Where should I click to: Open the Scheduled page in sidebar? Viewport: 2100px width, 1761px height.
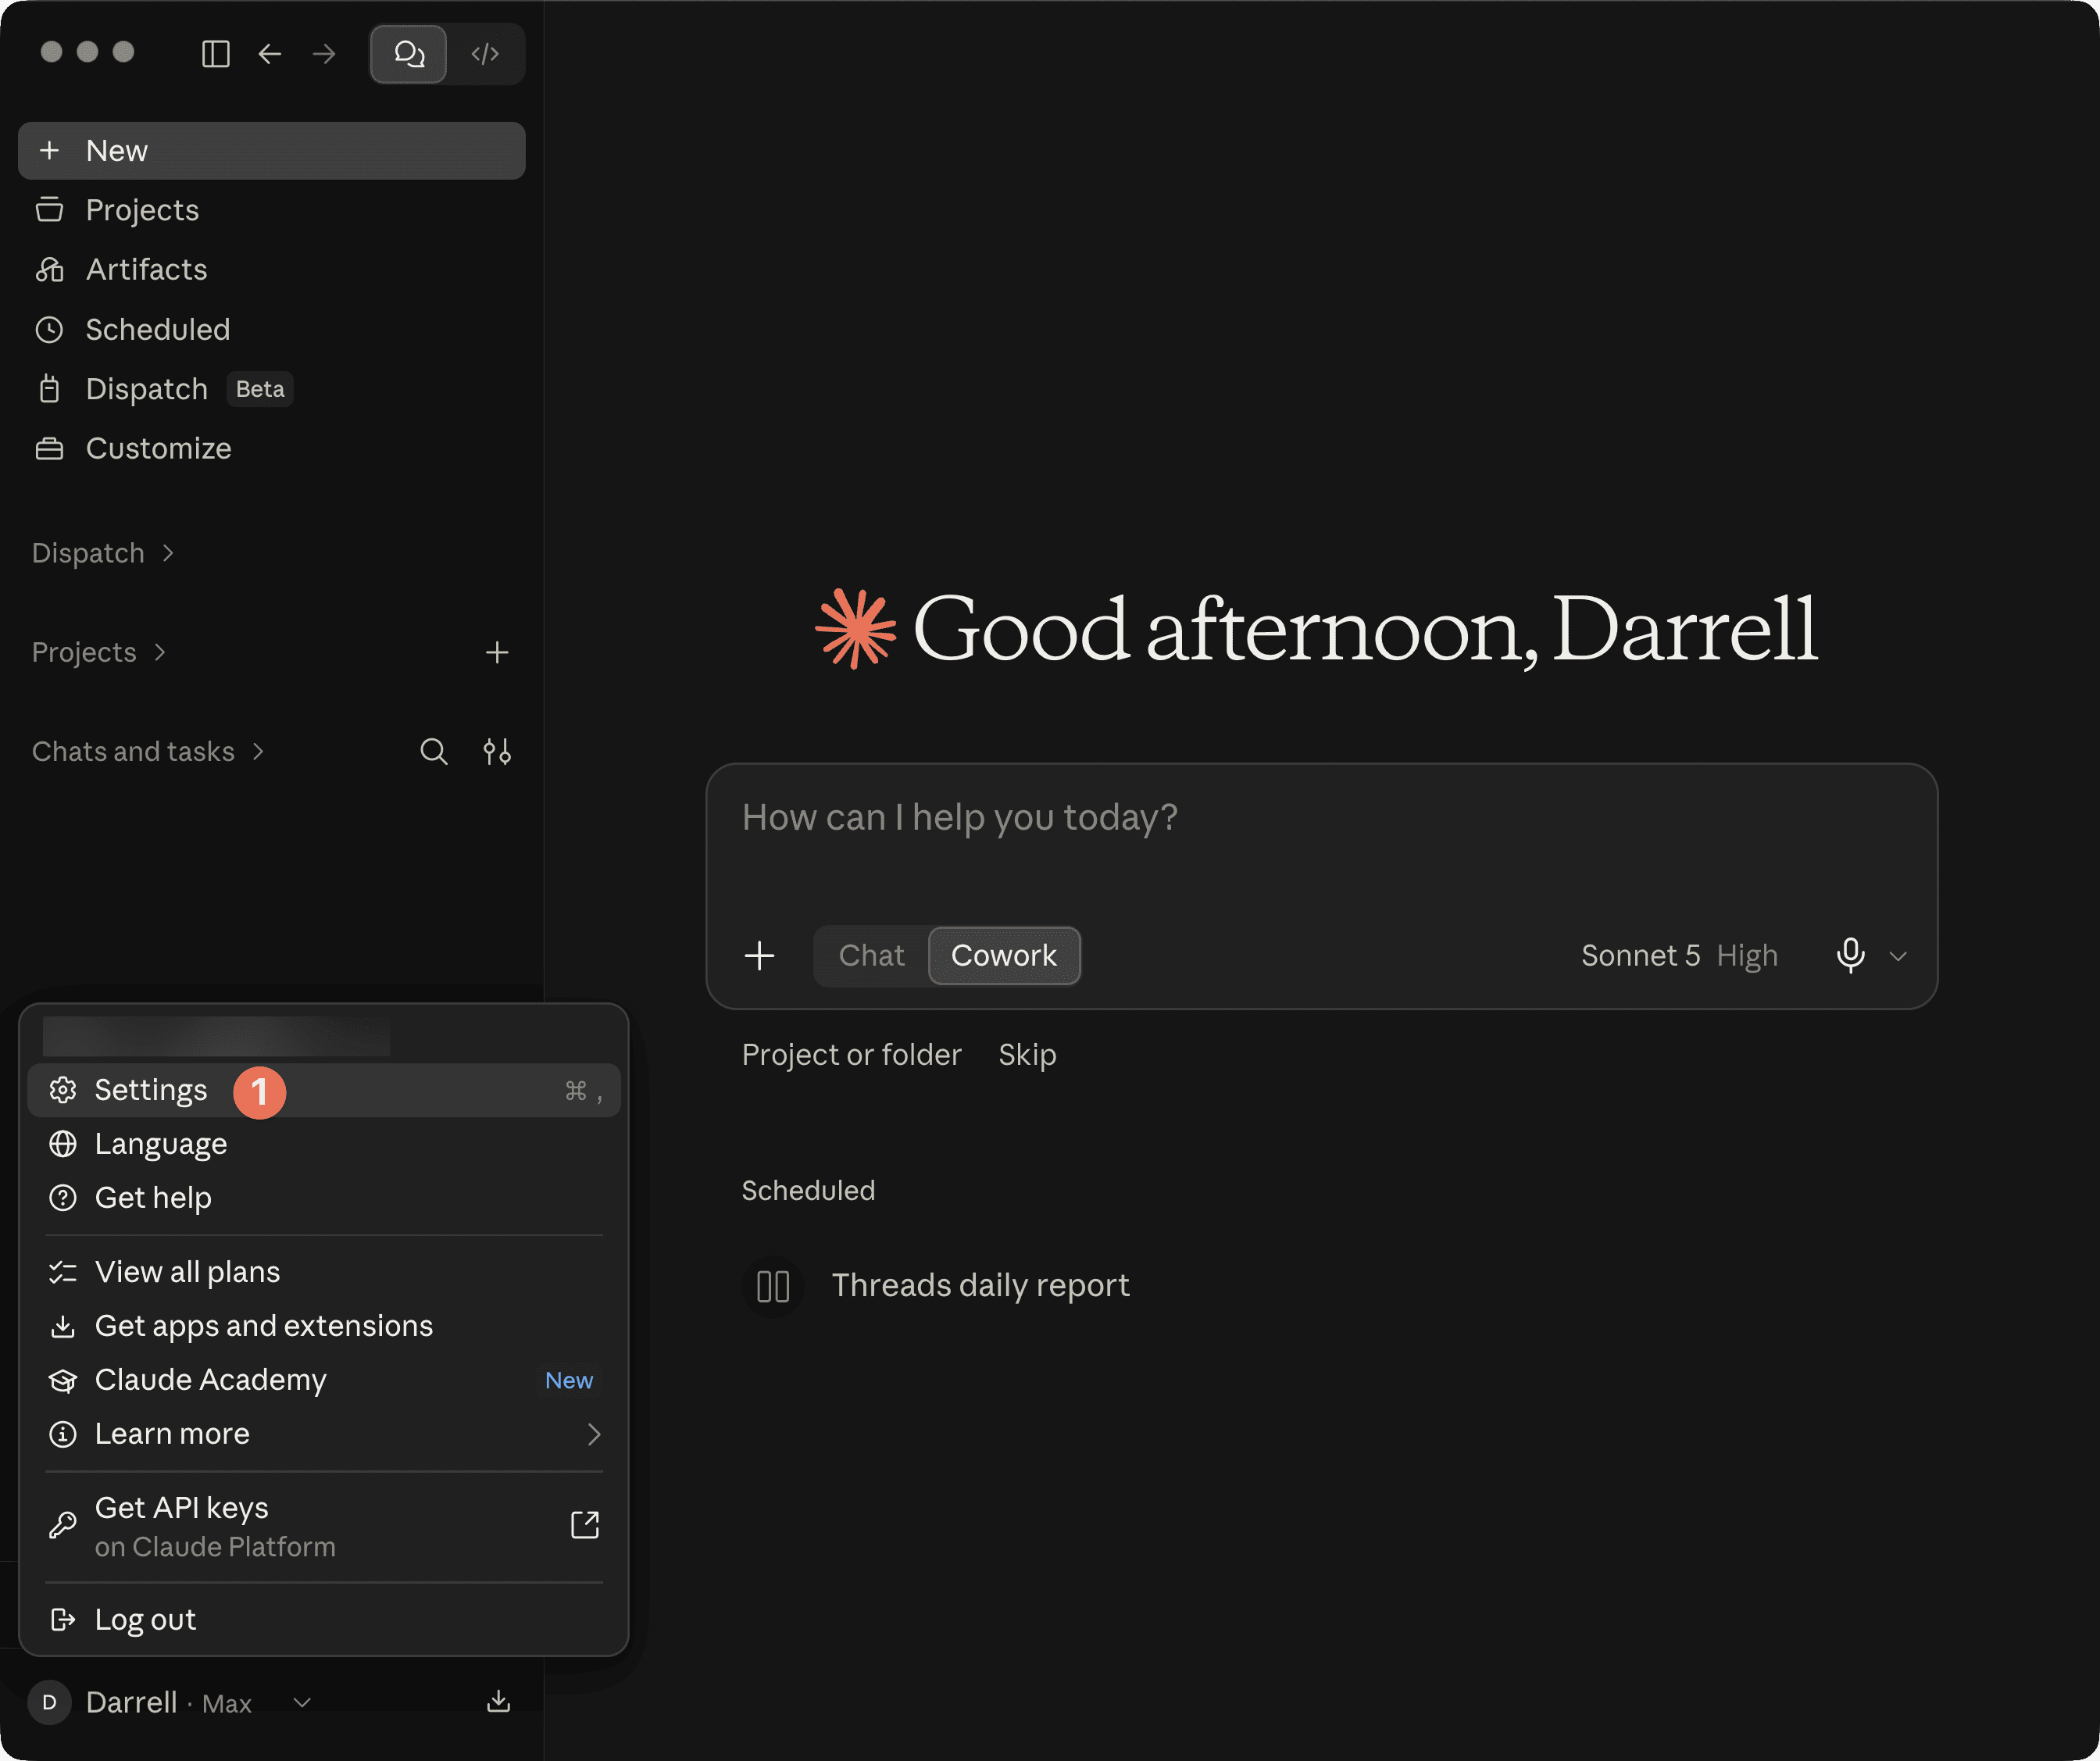[272, 330]
